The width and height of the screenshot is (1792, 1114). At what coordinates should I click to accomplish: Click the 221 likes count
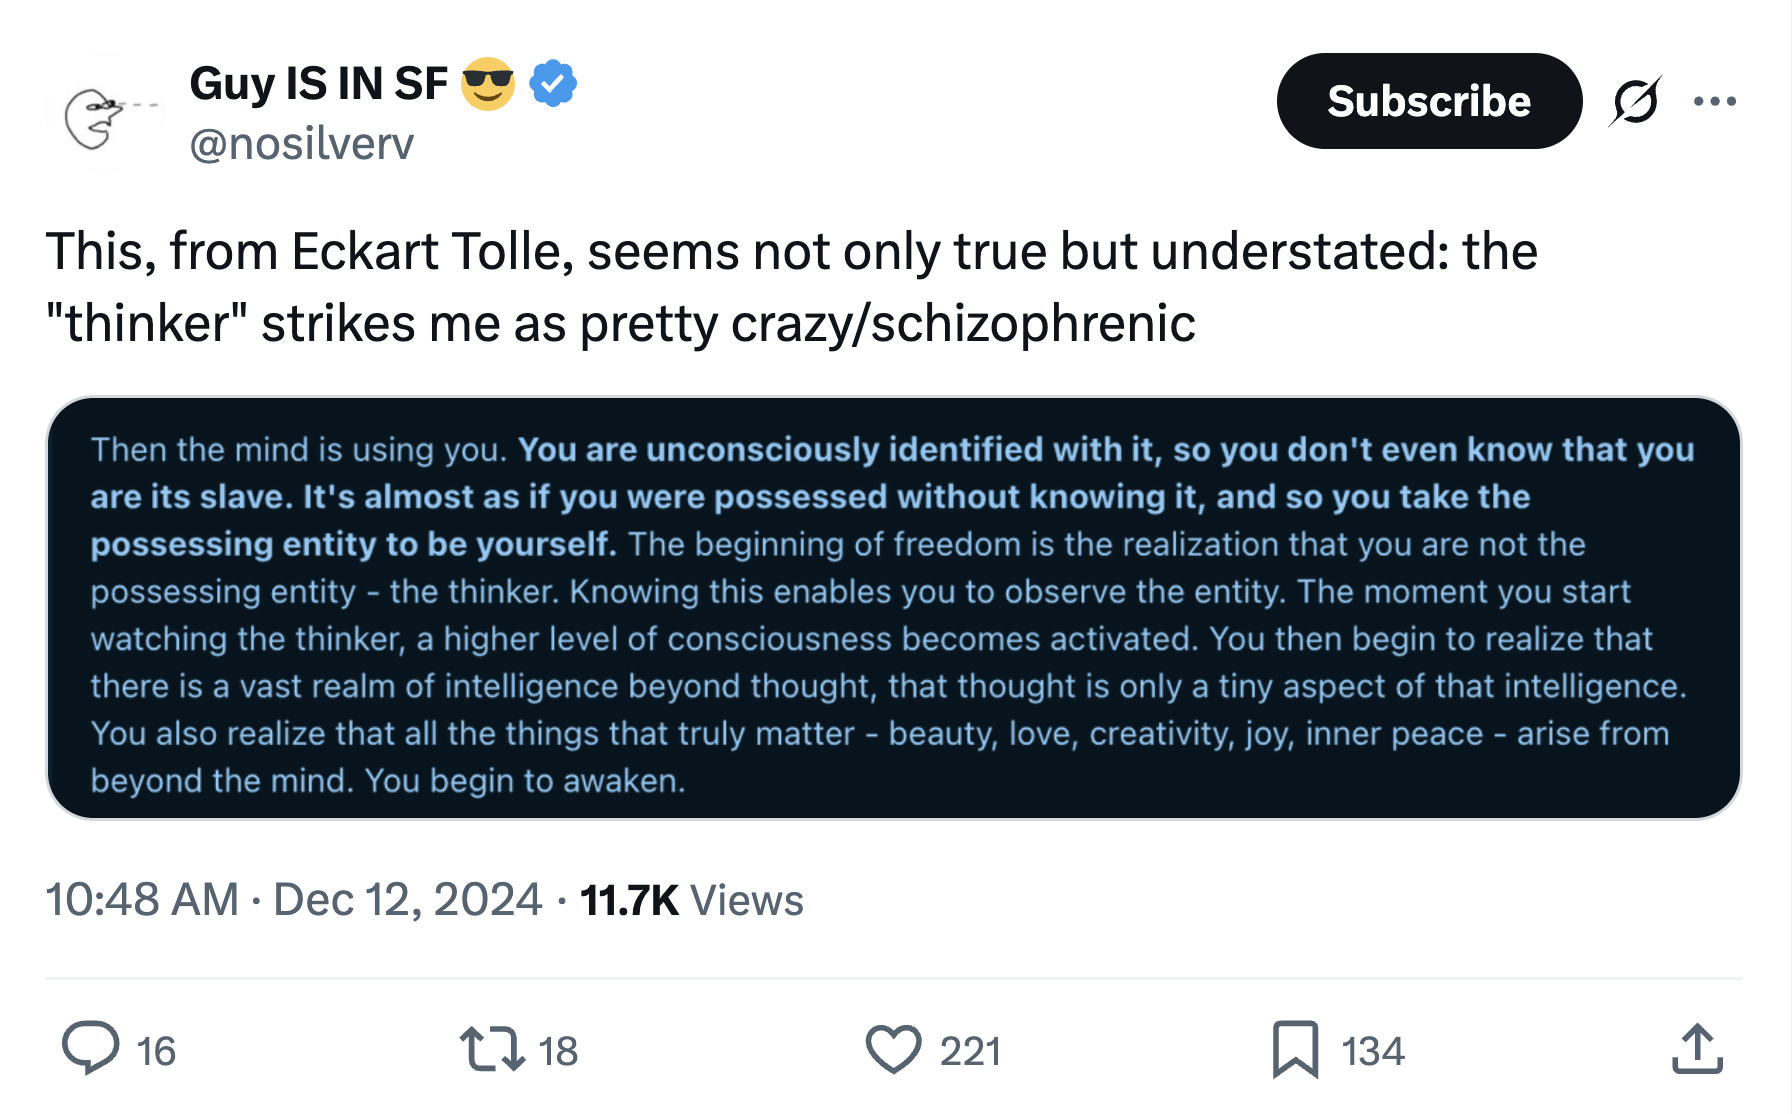tap(970, 1051)
